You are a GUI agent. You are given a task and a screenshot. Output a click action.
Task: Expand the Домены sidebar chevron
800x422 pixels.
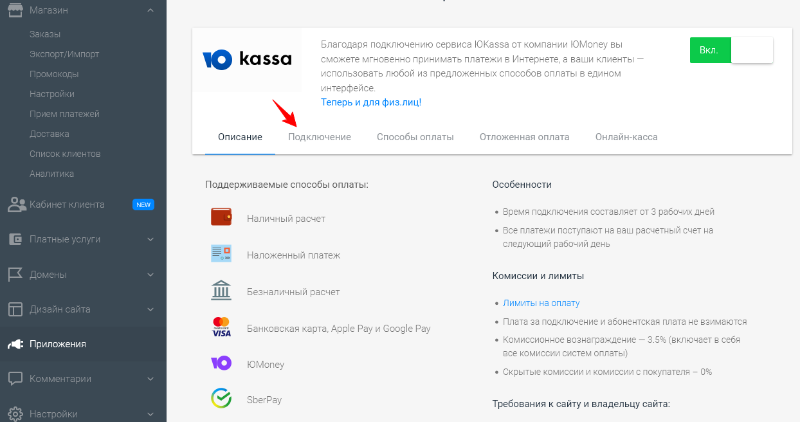(x=151, y=275)
